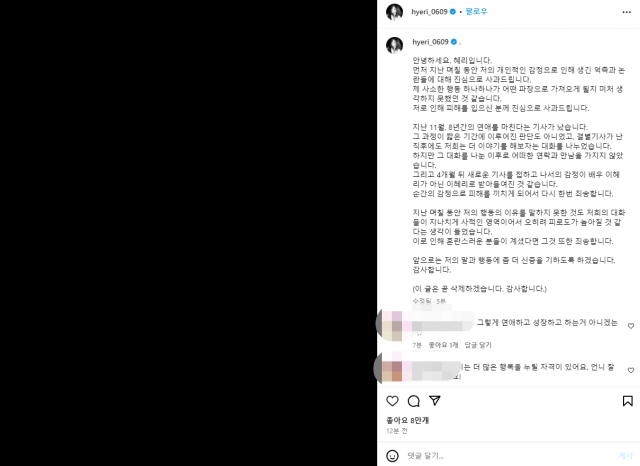Click the 게시 post button
Image resolution: width=640 pixels, height=466 pixels.
click(625, 455)
